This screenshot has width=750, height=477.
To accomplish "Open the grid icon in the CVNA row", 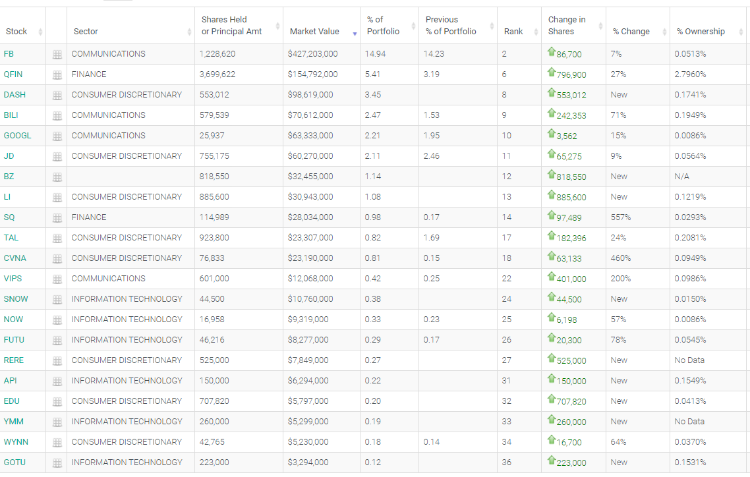I will click(x=57, y=259).
